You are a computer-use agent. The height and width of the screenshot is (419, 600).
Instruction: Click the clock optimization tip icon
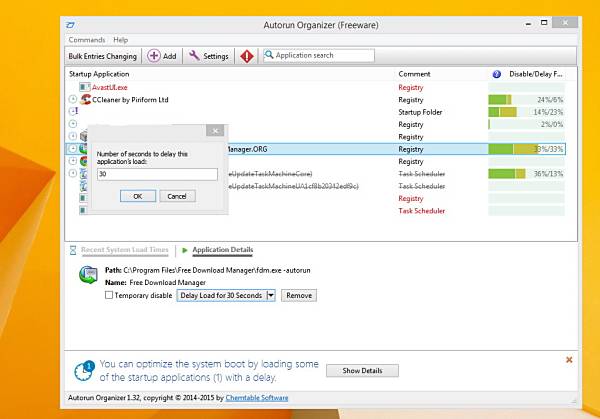[x=84, y=370]
